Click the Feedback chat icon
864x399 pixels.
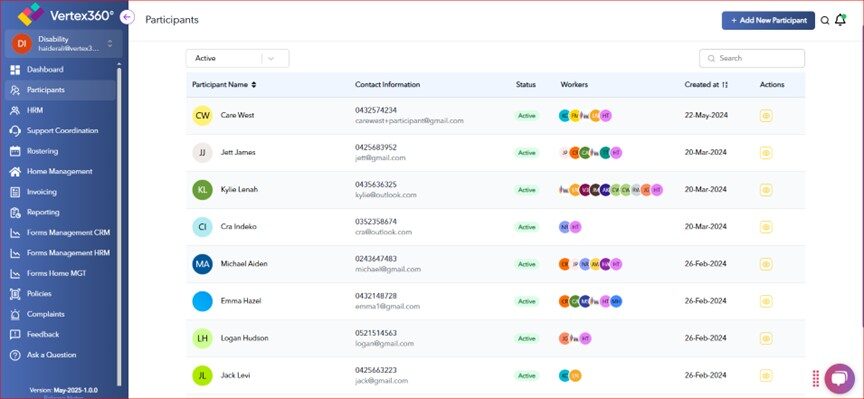pos(15,335)
